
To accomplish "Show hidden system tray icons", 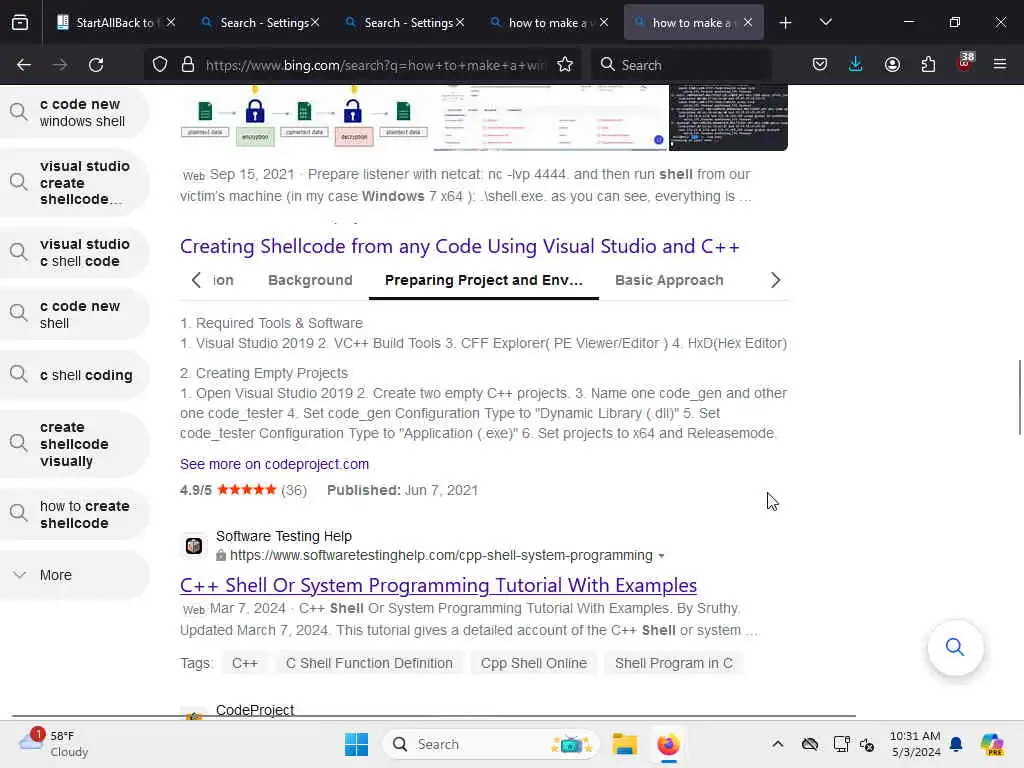I will [x=777, y=744].
